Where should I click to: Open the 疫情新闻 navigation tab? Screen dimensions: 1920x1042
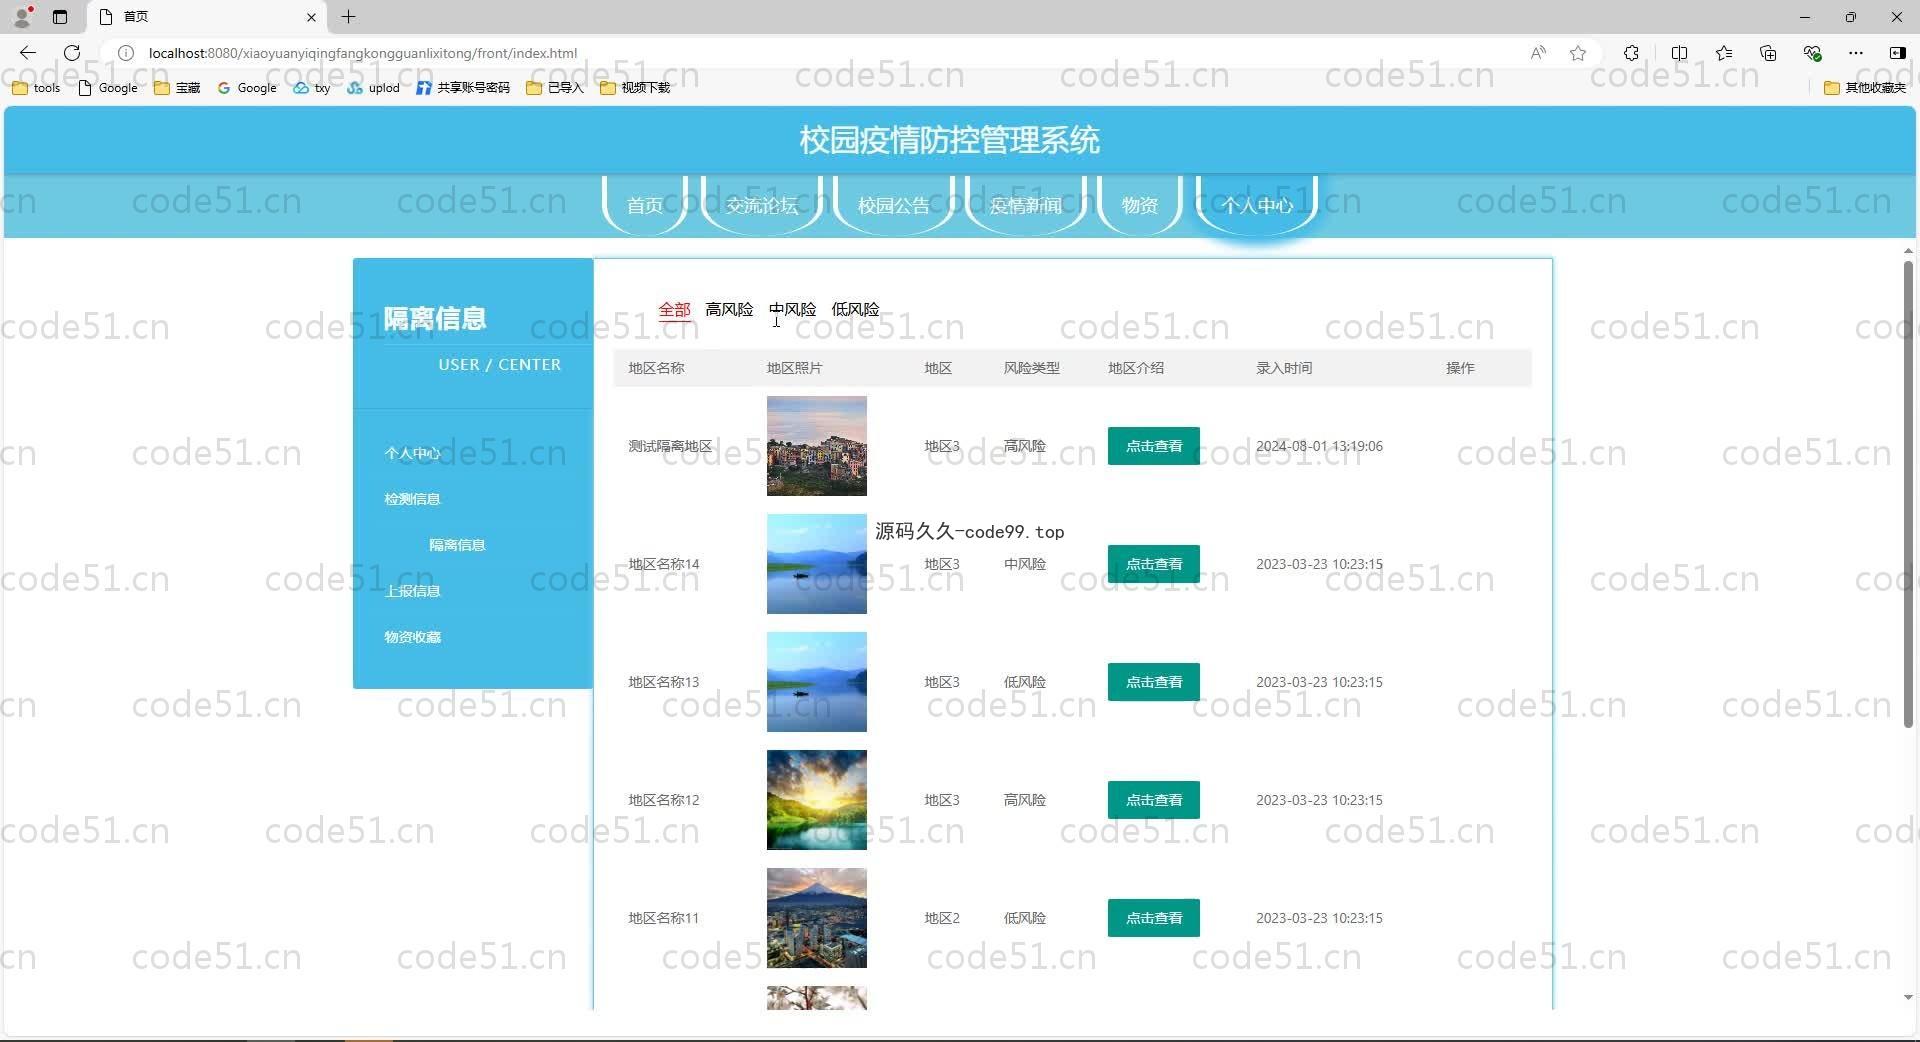[1026, 205]
